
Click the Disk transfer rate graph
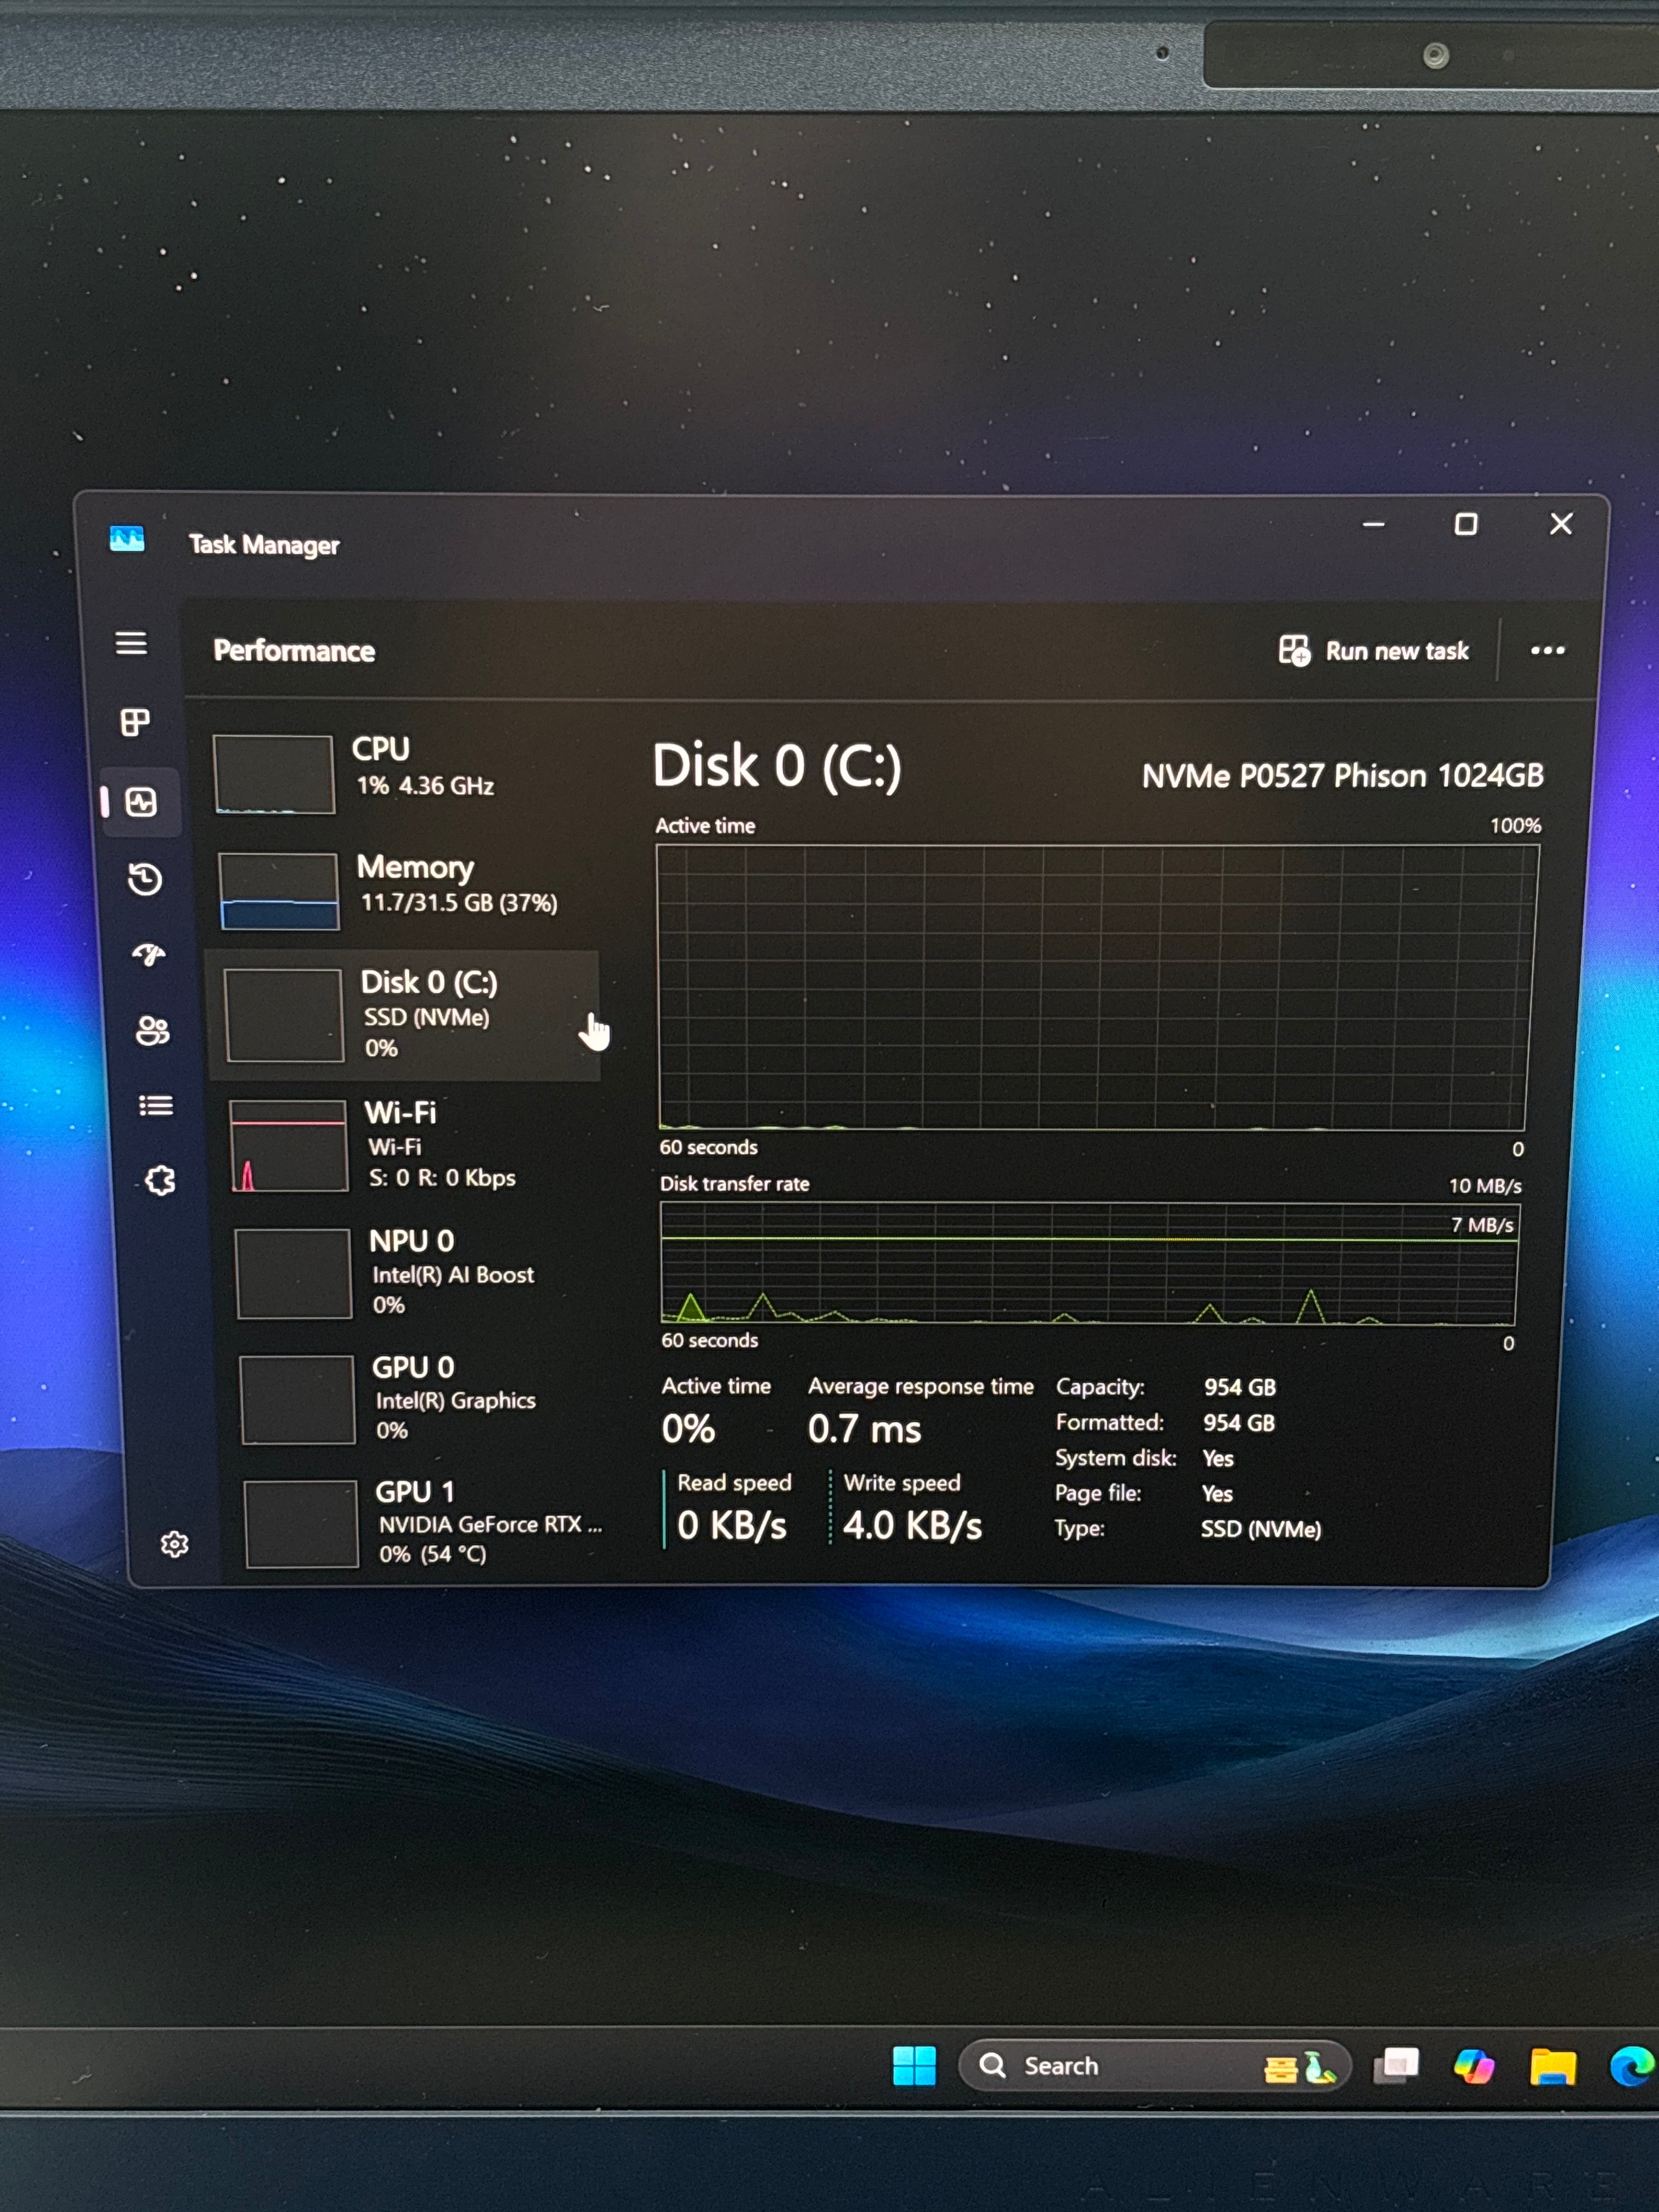click(x=1089, y=1263)
